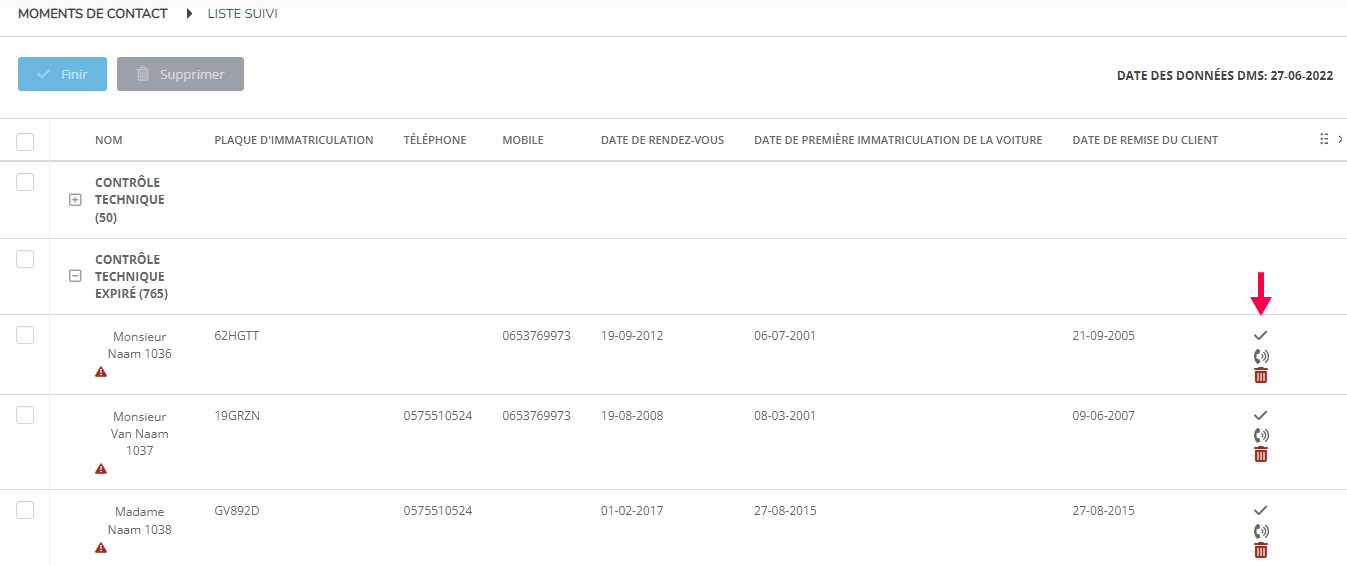Click the right chevron next to the column chooser
The width and height of the screenshot is (1347, 565).
click(1340, 140)
